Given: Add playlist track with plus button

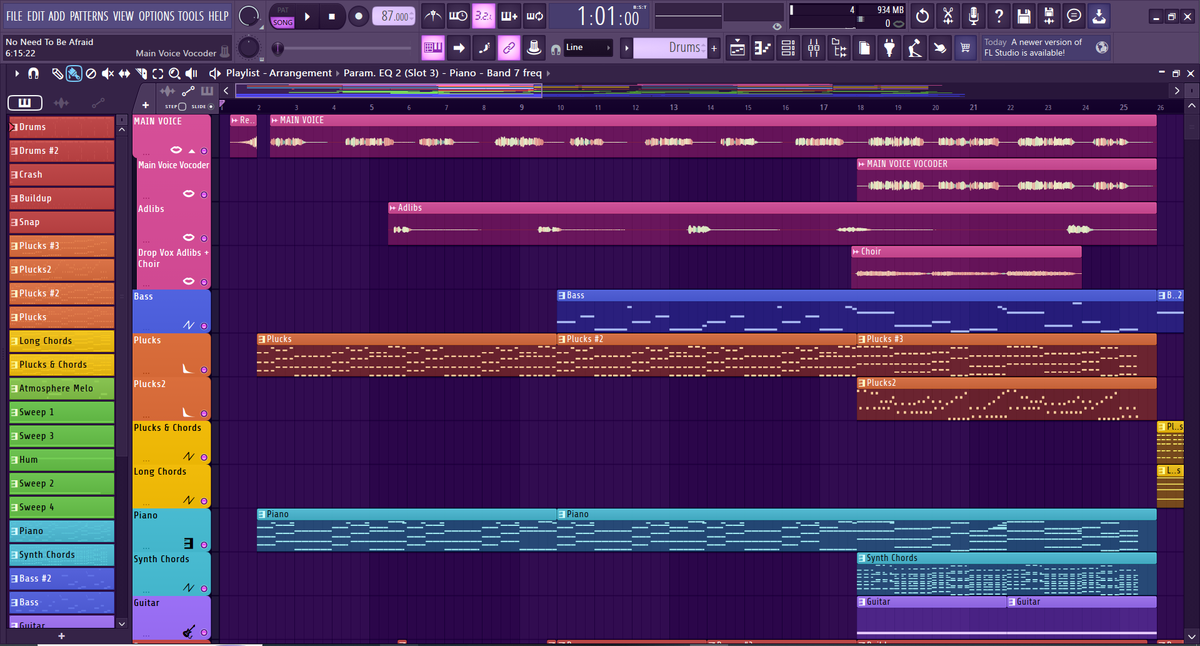Looking at the screenshot, I should tap(146, 106).
